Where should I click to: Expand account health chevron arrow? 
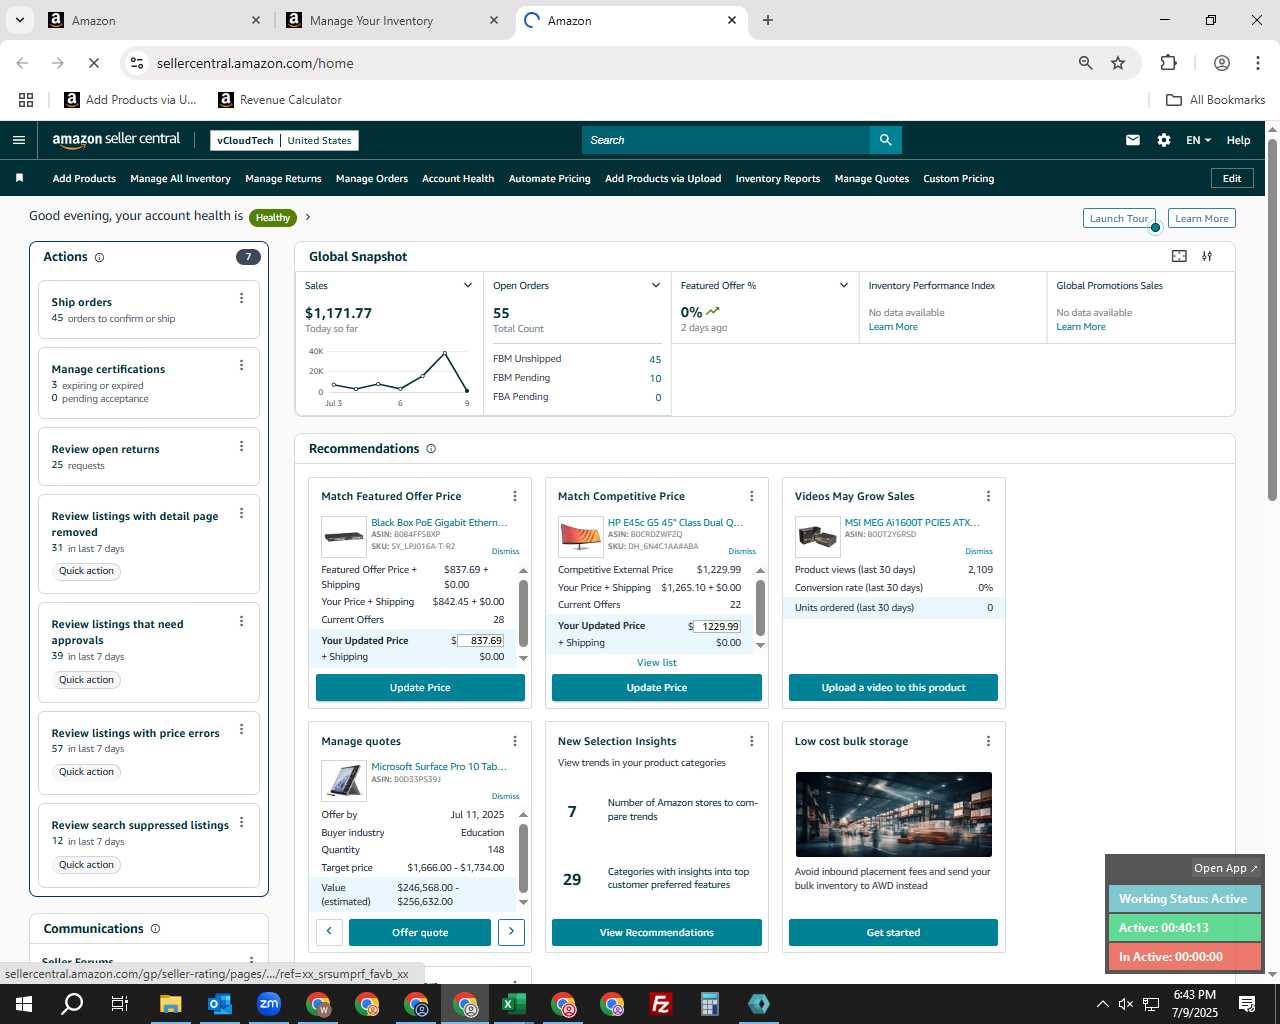[x=308, y=217]
